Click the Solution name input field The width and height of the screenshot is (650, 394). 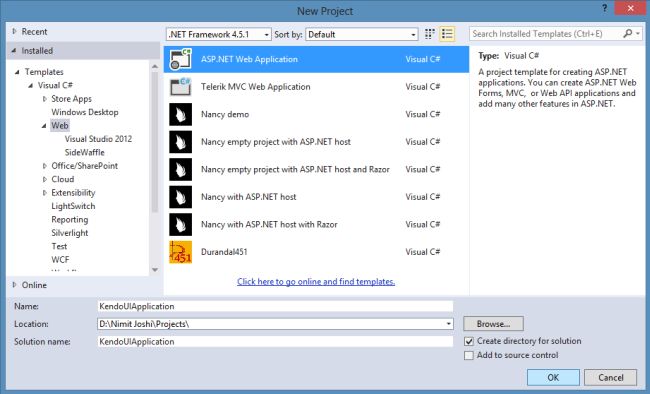click(x=275, y=342)
